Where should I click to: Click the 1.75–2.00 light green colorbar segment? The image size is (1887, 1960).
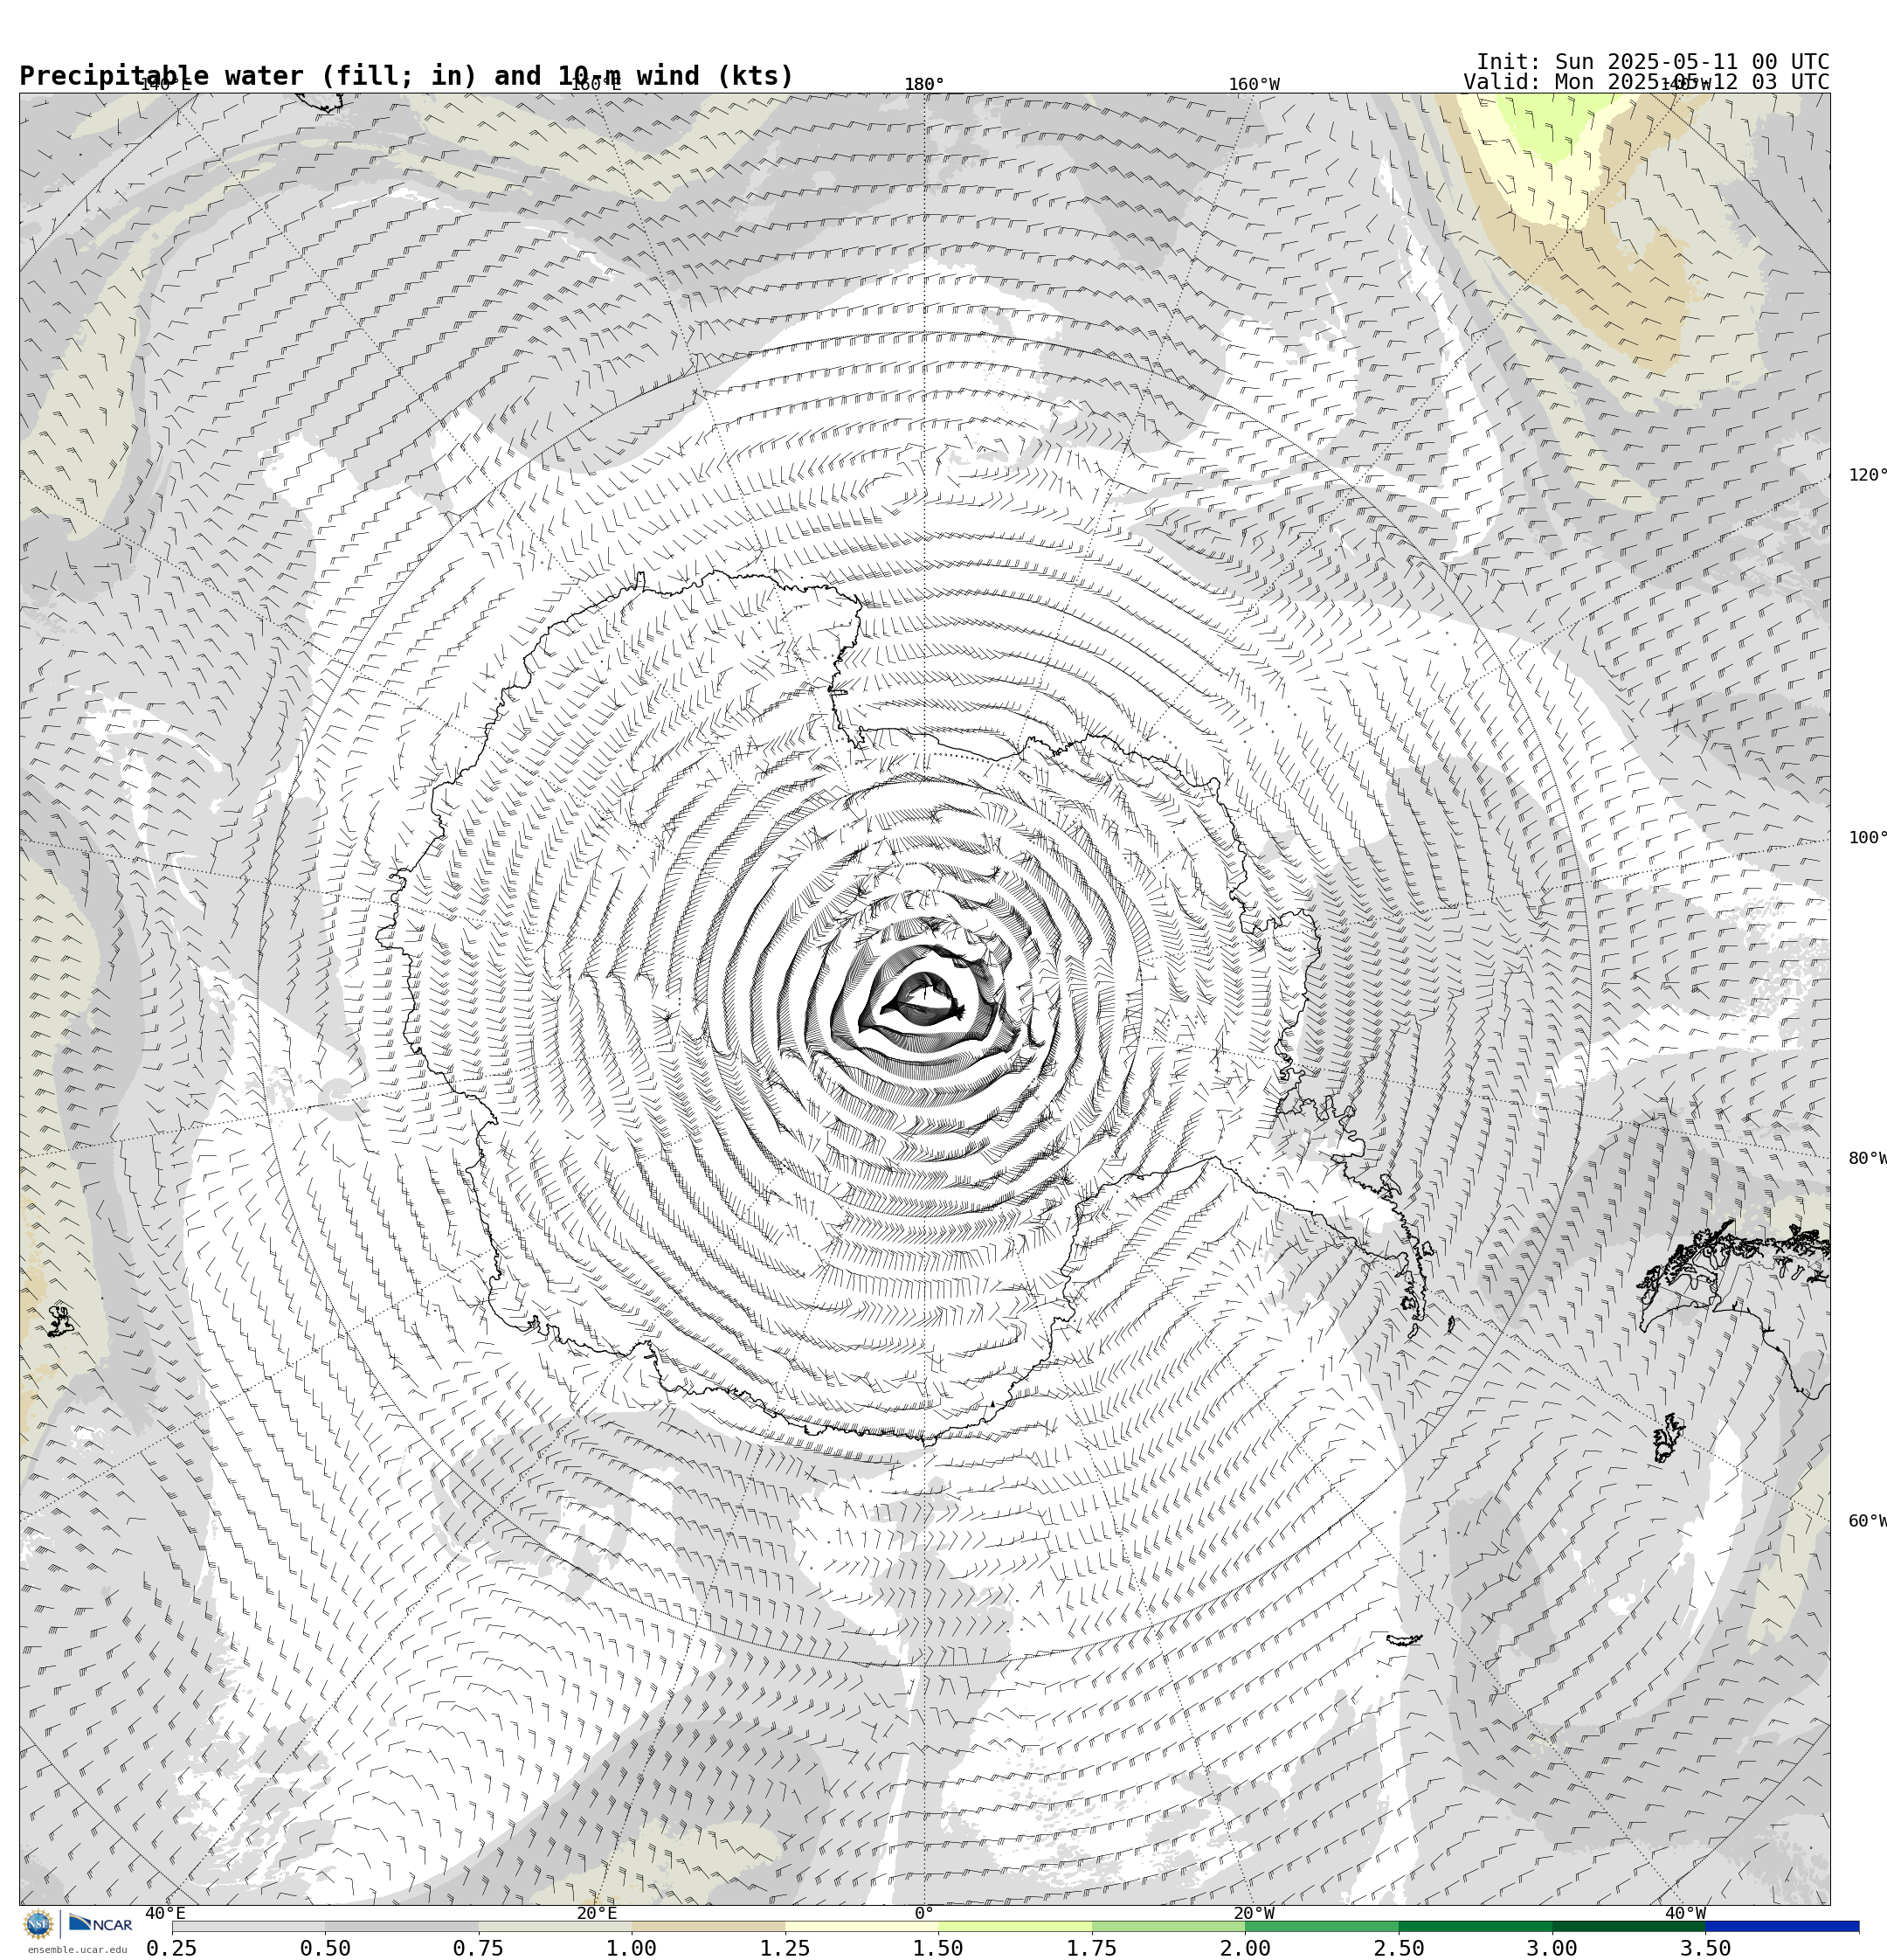(x=1168, y=1926)
